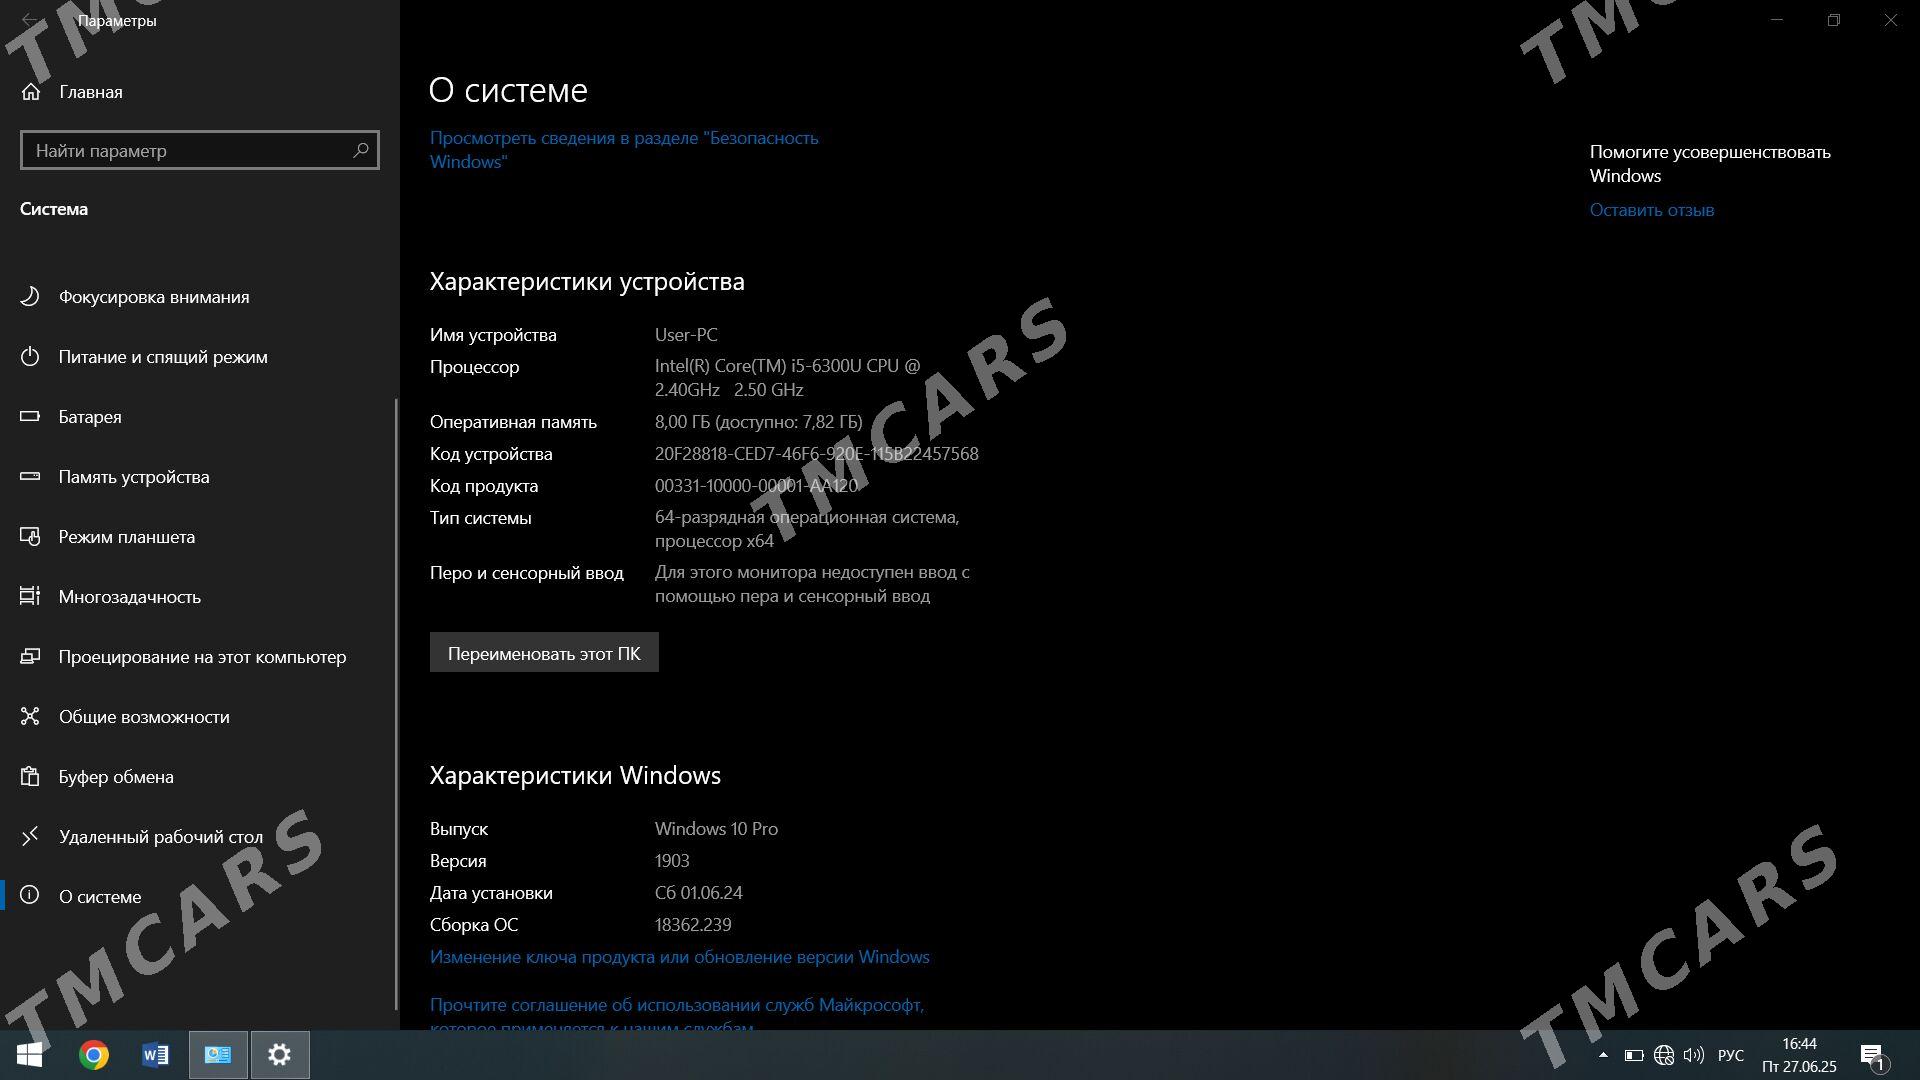Click the product ID 00331-10000 value
The height and width of the screenshot is (1080, 1920).
(756, 485)
